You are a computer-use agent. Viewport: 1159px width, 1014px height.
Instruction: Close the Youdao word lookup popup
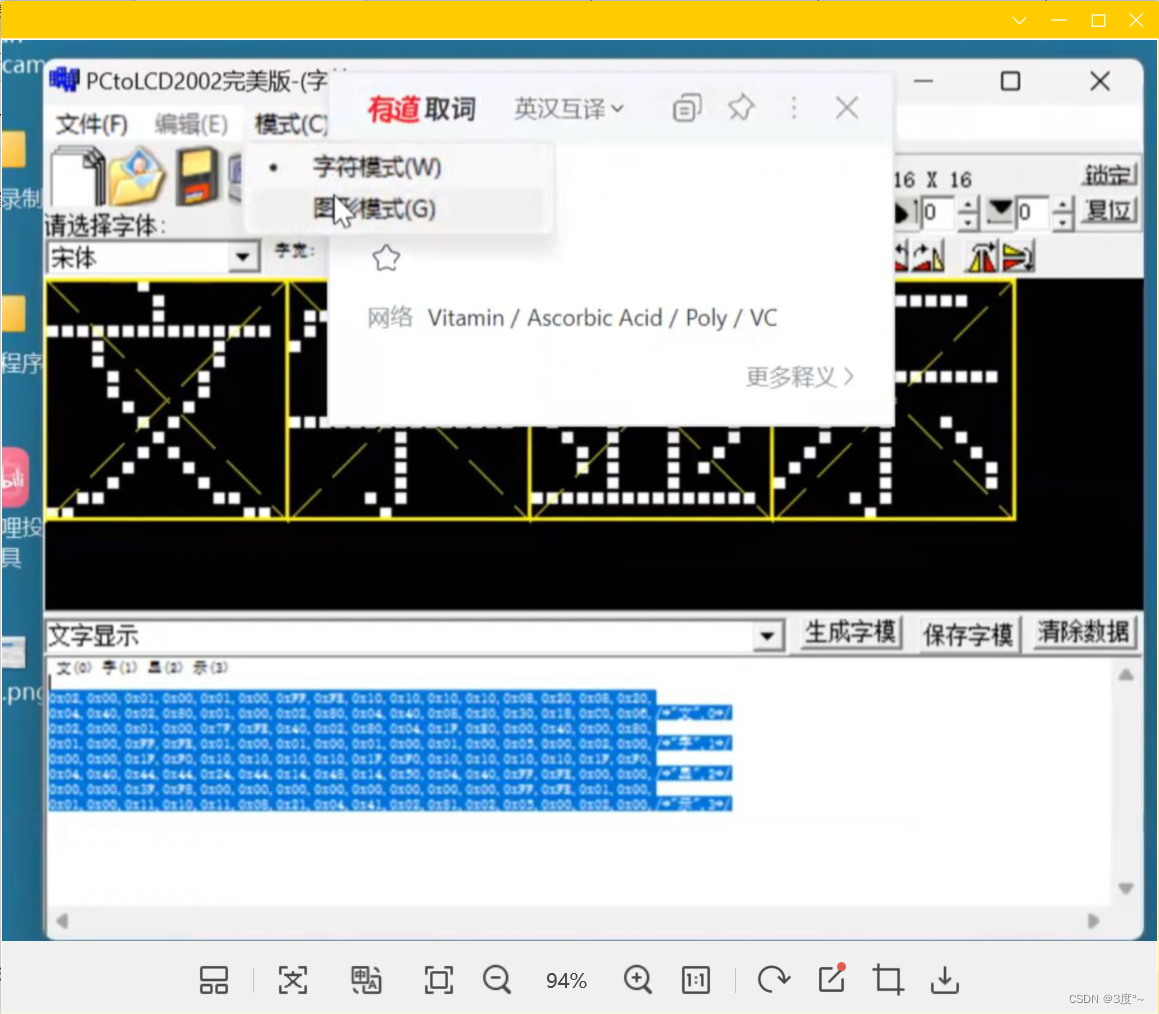click(847, 109)
